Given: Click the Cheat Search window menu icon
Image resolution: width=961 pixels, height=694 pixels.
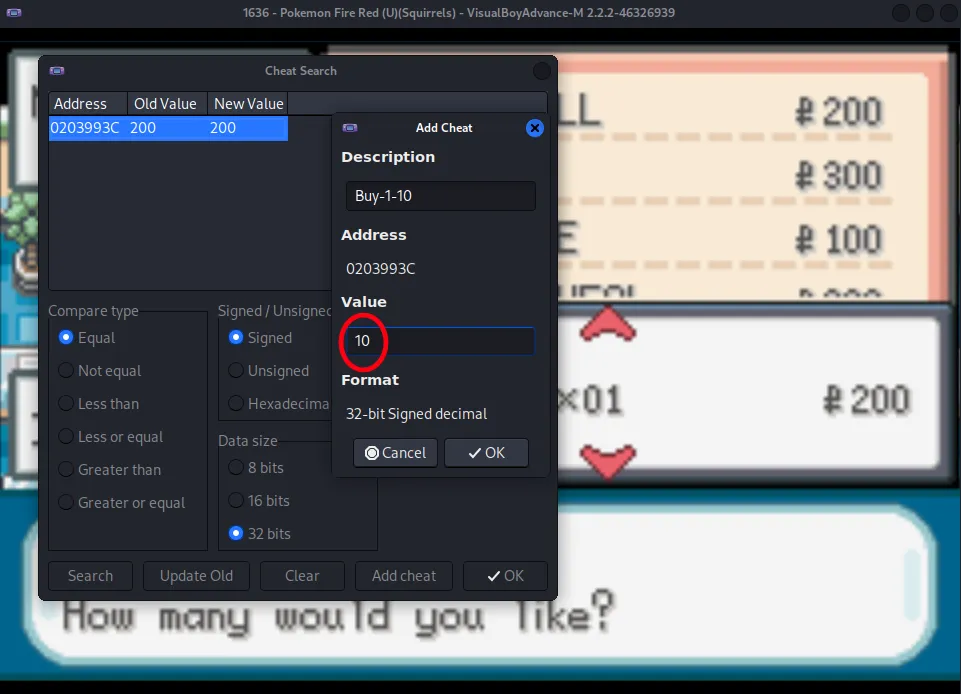Looking at the screenshot, I should point(57,71).
